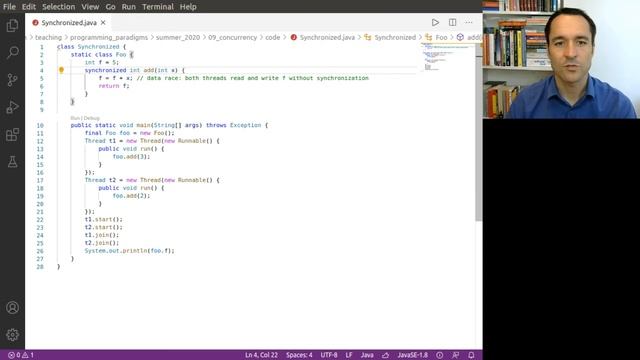Open the File menu
640x360 pixels.
[x=9, y=7]
